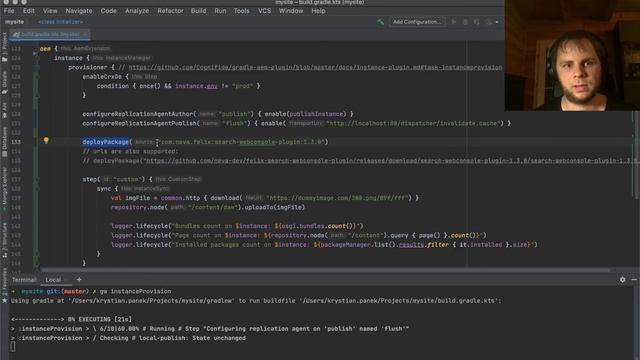The width and height of the screenshot is (640, 360).
Task: Open the Gradle tool window sidebar button
Action: point(4,83)
